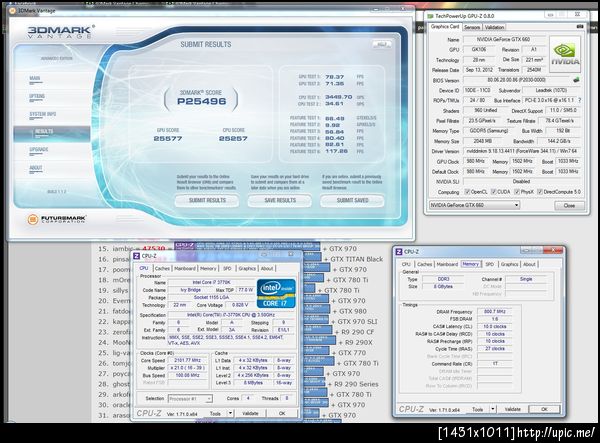Image resolution: width=600 pixels, height=443 pixels.
Task: Click the Intel Core i7 logo in CPU-Z
Action: [276, 293]
